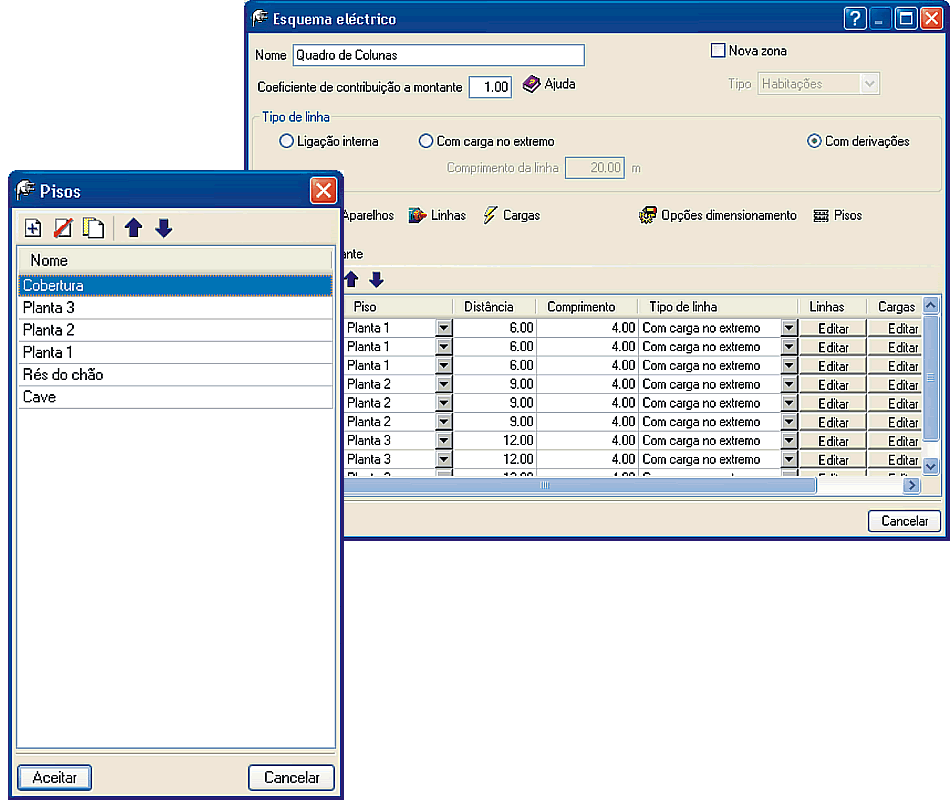Close the Pisos dialog
The width and height of the screenshot is (950, 800).
coord(324,191)
